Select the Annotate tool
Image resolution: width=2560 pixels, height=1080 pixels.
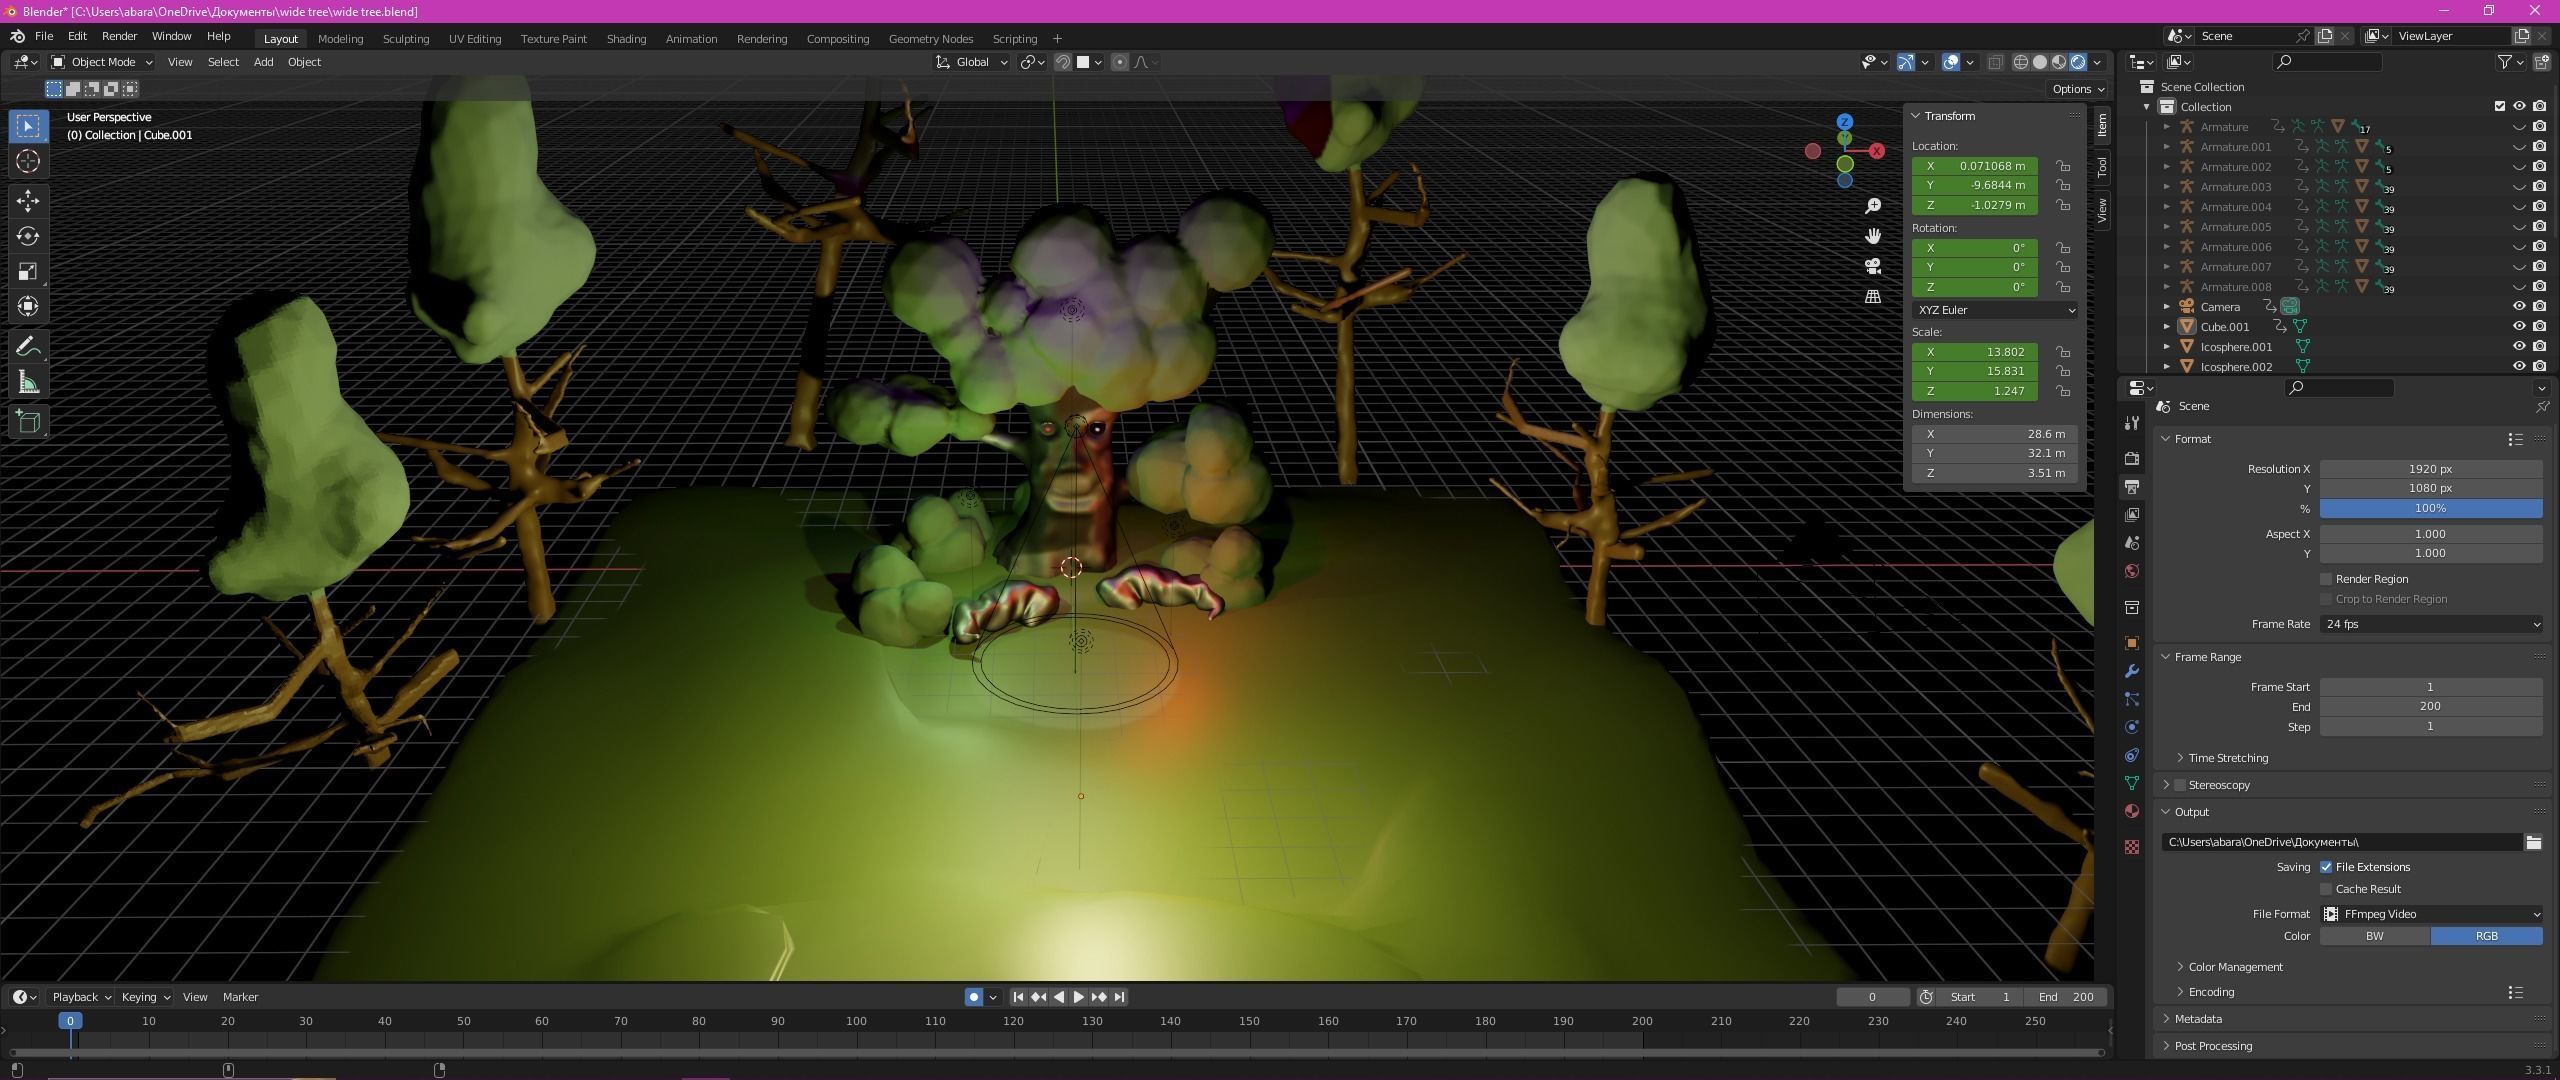pos(28,347)
